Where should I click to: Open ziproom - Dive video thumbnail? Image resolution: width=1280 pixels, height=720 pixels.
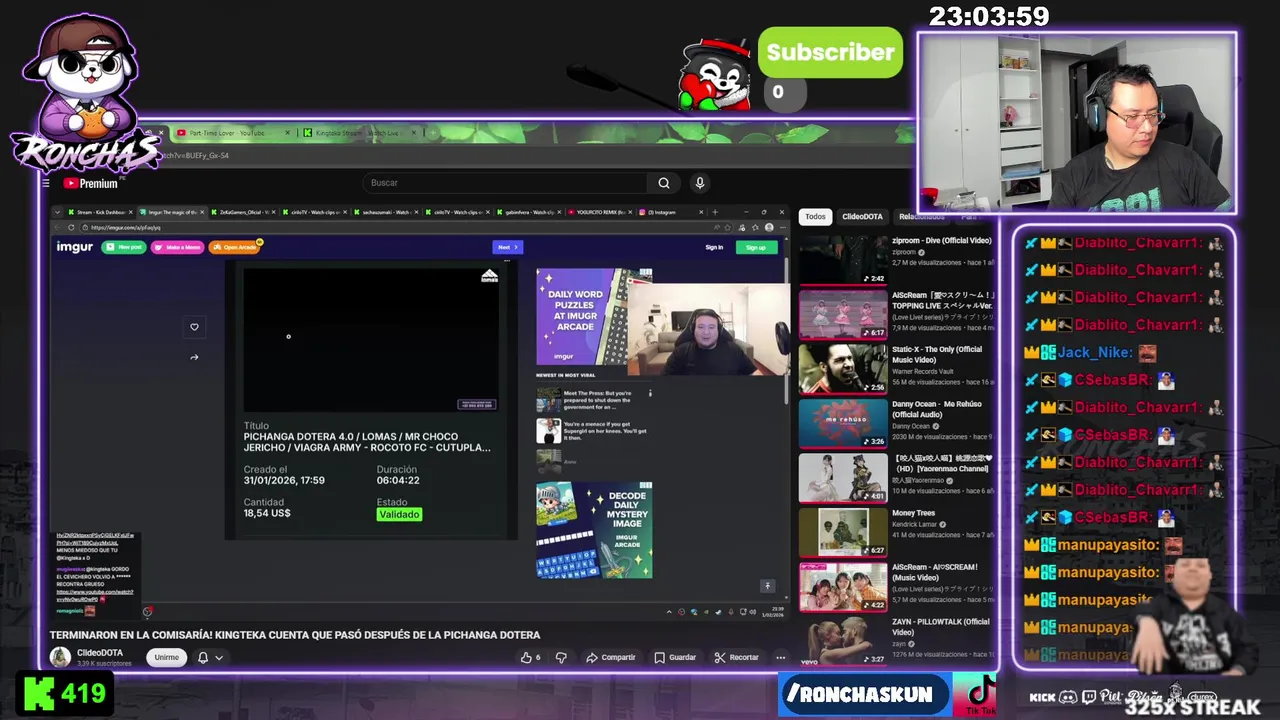(843, 261)
